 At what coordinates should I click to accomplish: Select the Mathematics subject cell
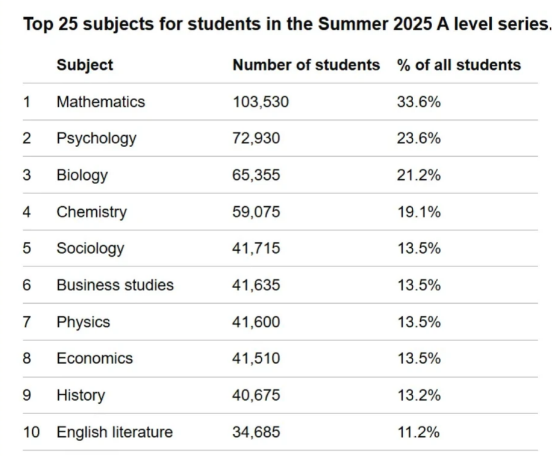(101, 102)
